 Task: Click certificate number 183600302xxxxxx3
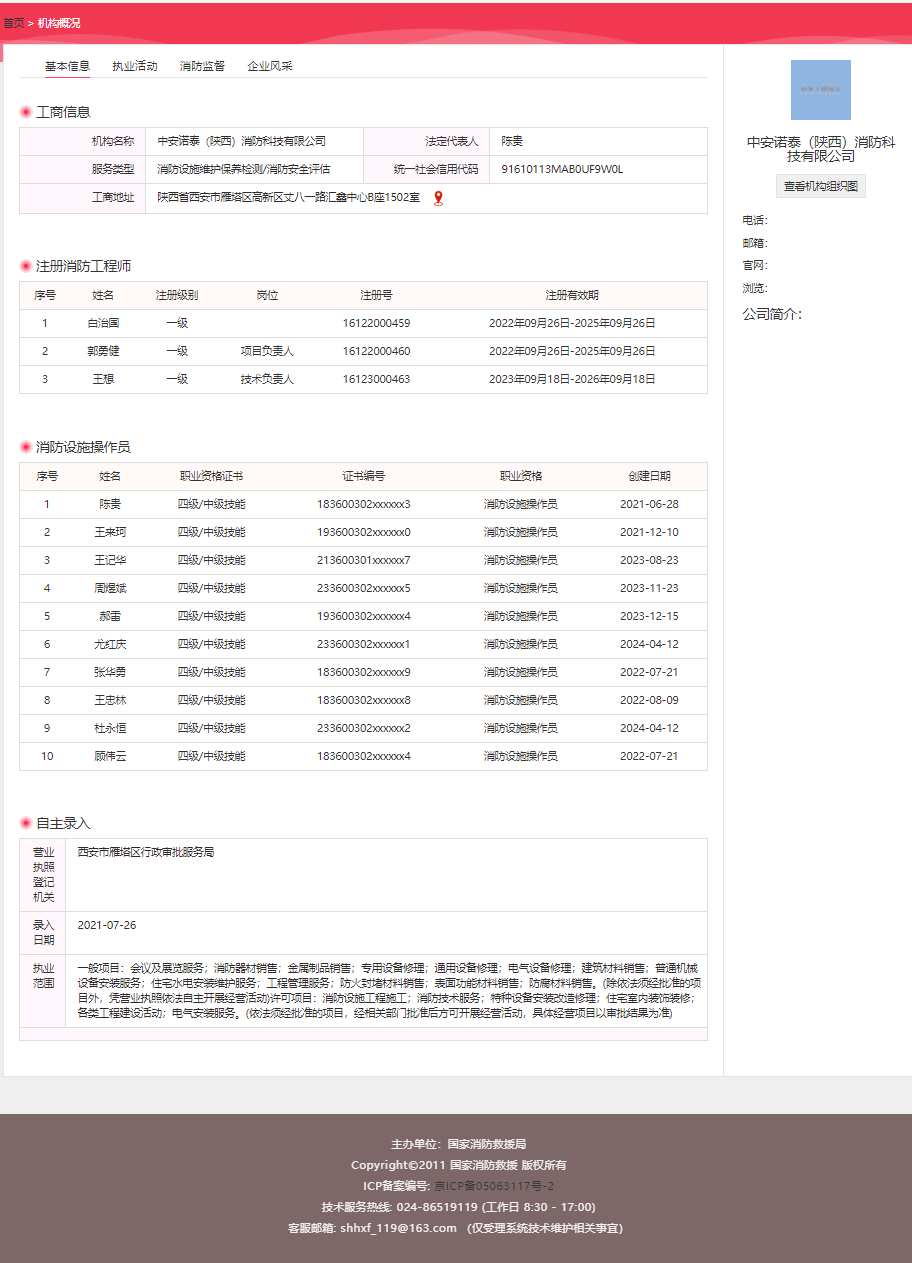[x=364, y=504]
